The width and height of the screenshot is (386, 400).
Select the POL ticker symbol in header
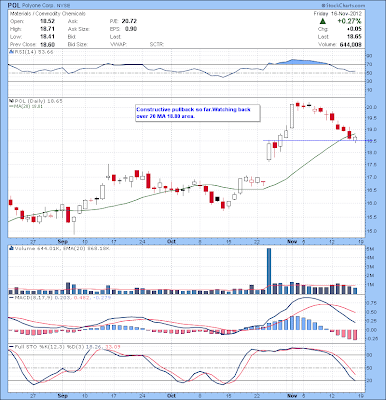pyautogui.click(x=15, y=6)
